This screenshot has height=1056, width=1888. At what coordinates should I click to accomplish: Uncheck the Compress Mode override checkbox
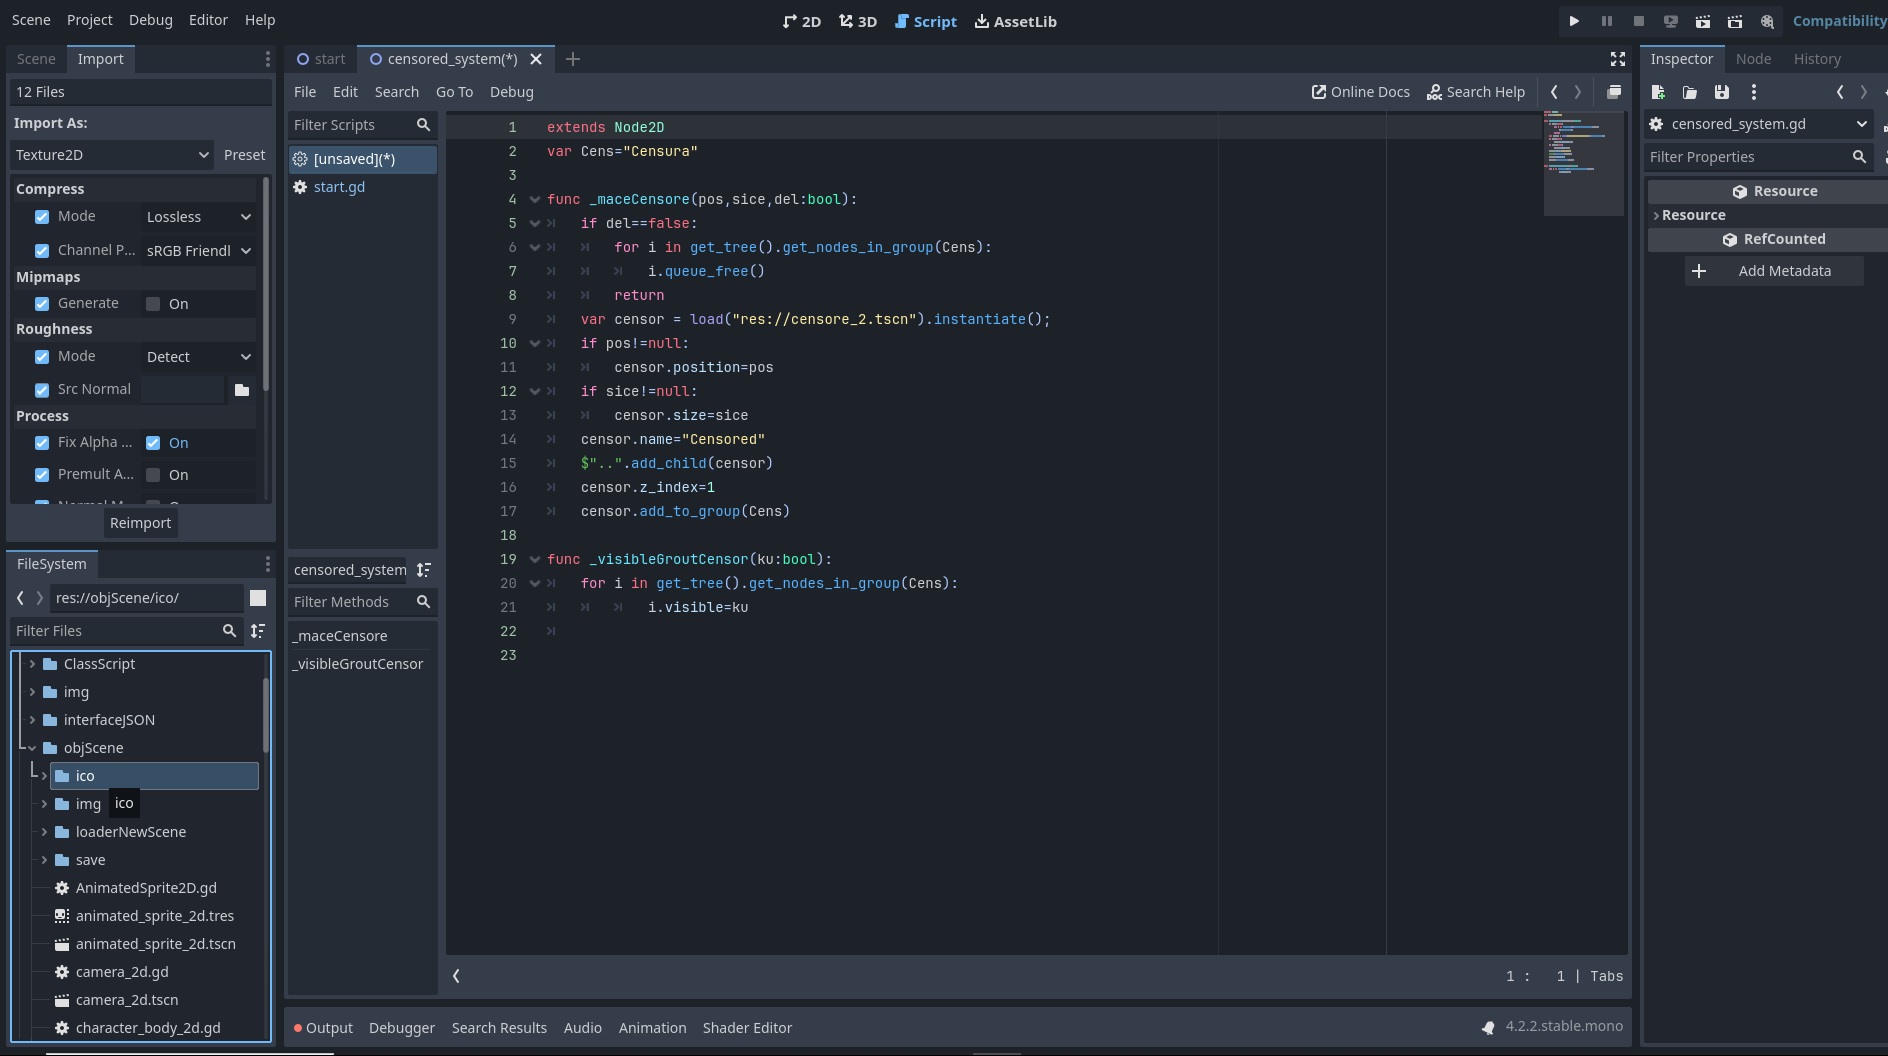[42, 217]
